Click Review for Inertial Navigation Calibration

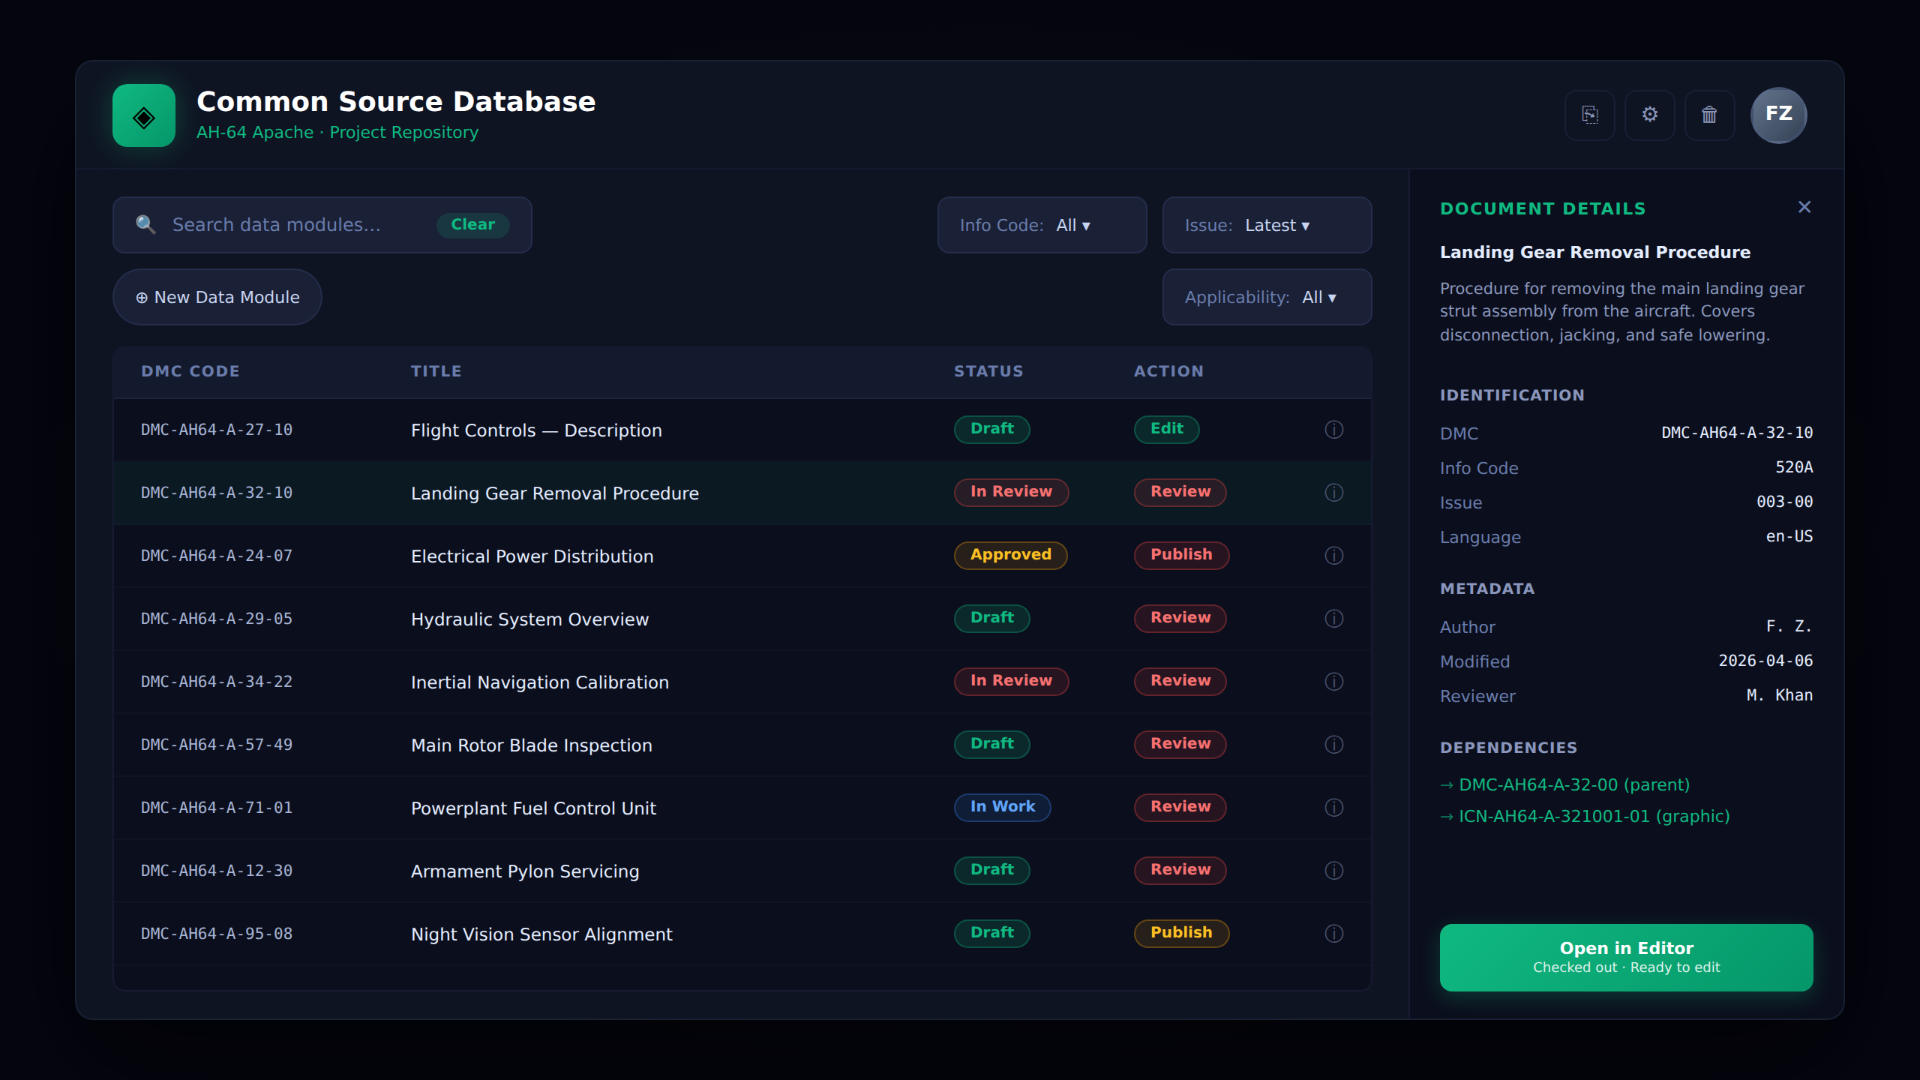point(1180,681)
